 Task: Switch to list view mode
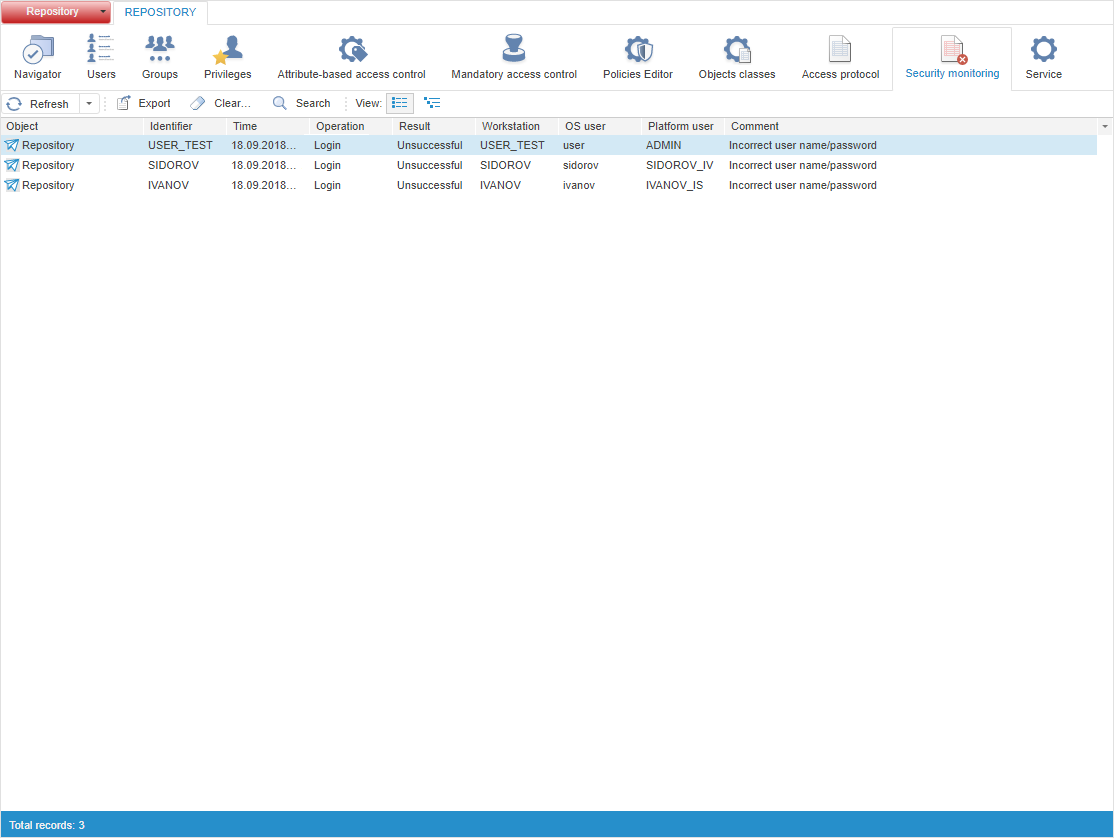[x=400, y=103]
